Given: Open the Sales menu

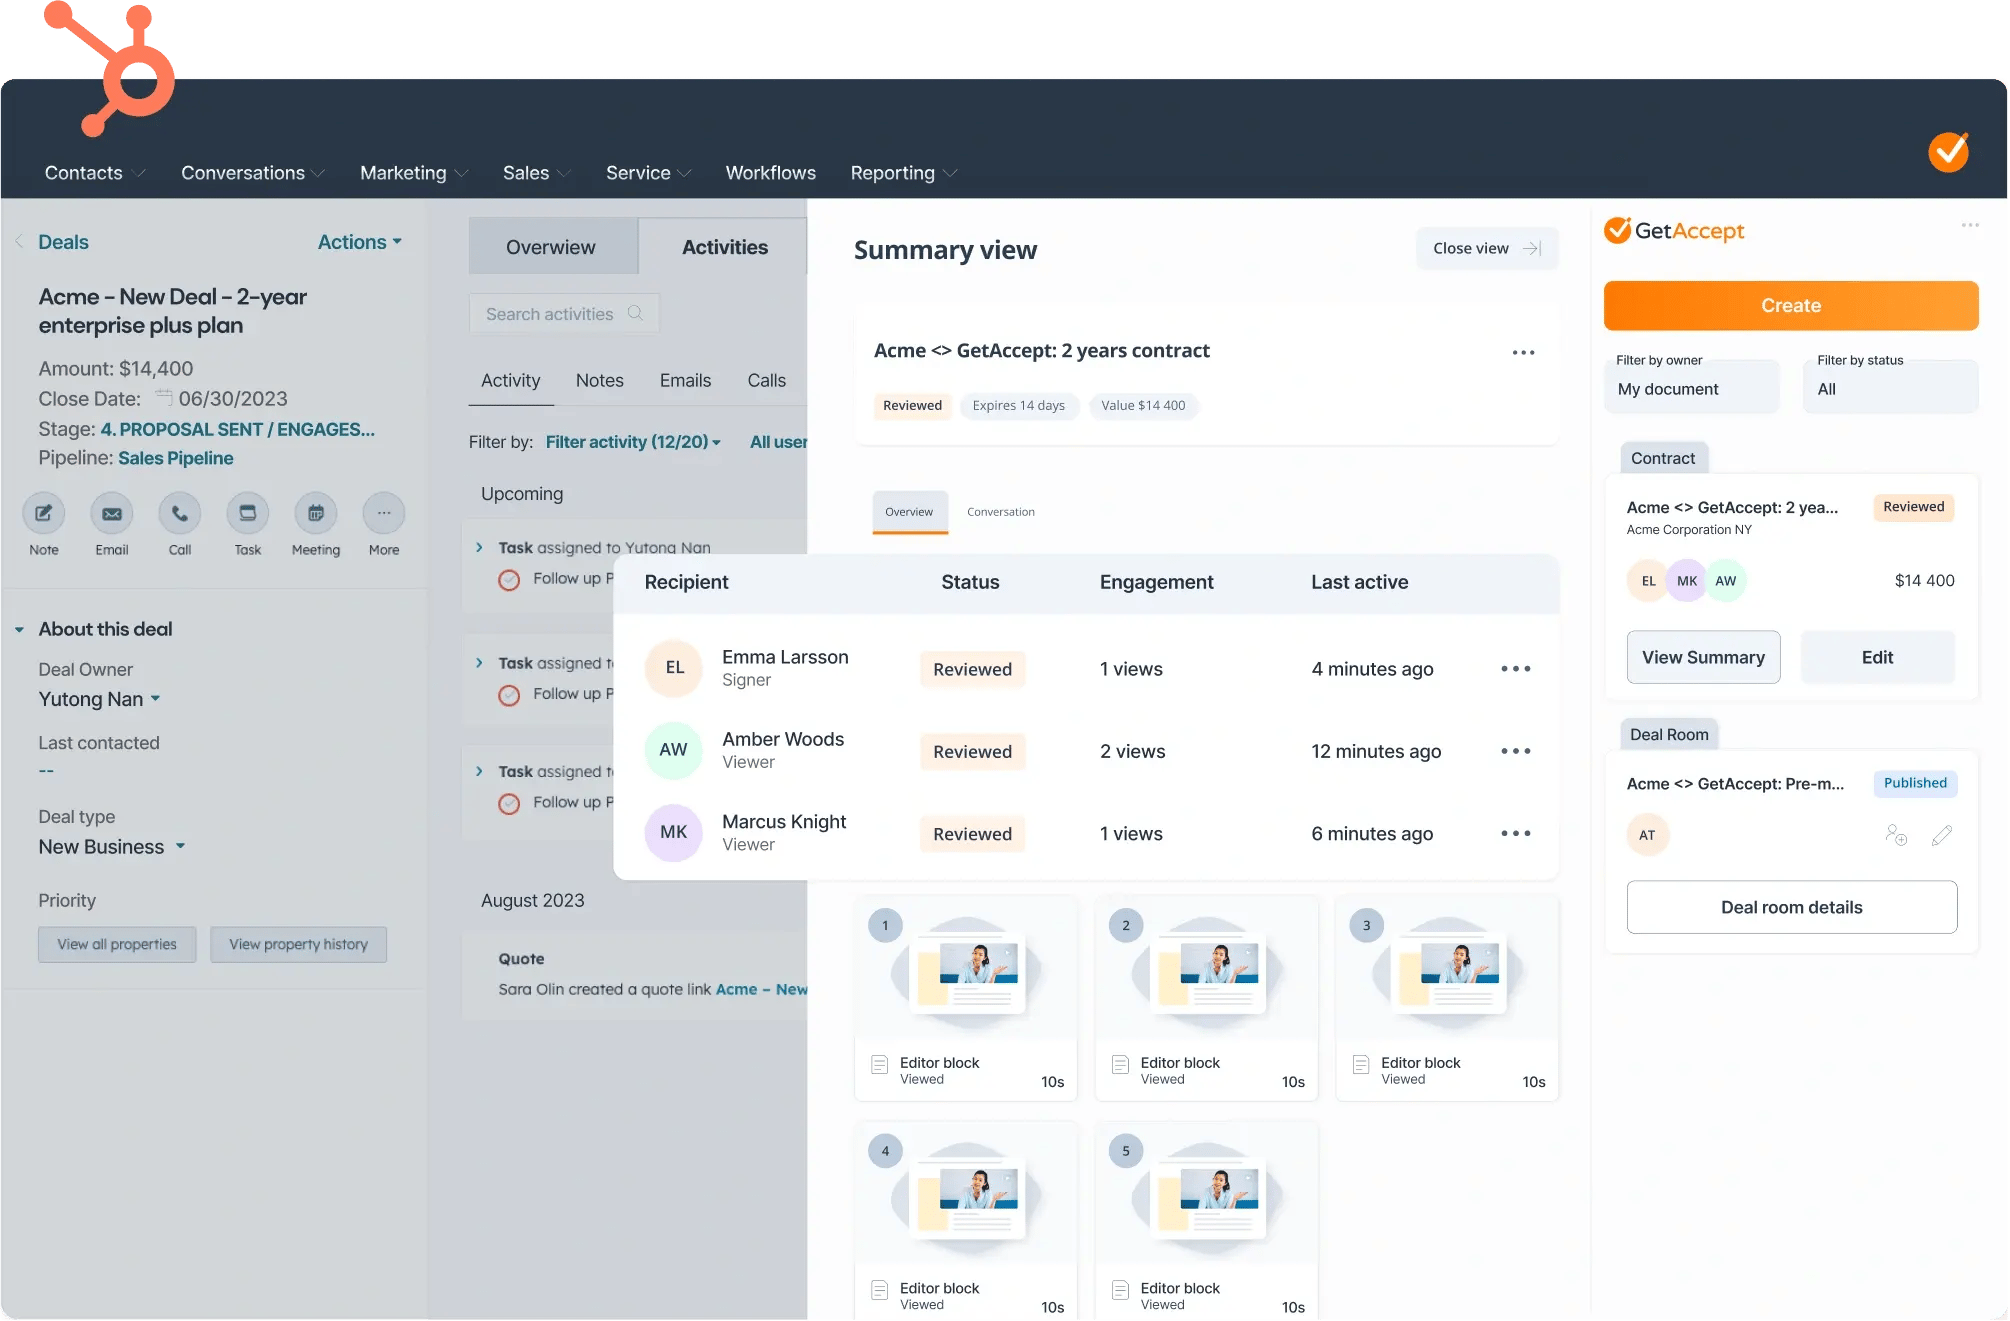Looking at the screenshot, I should pyautogui.click(x=536, y=173).
